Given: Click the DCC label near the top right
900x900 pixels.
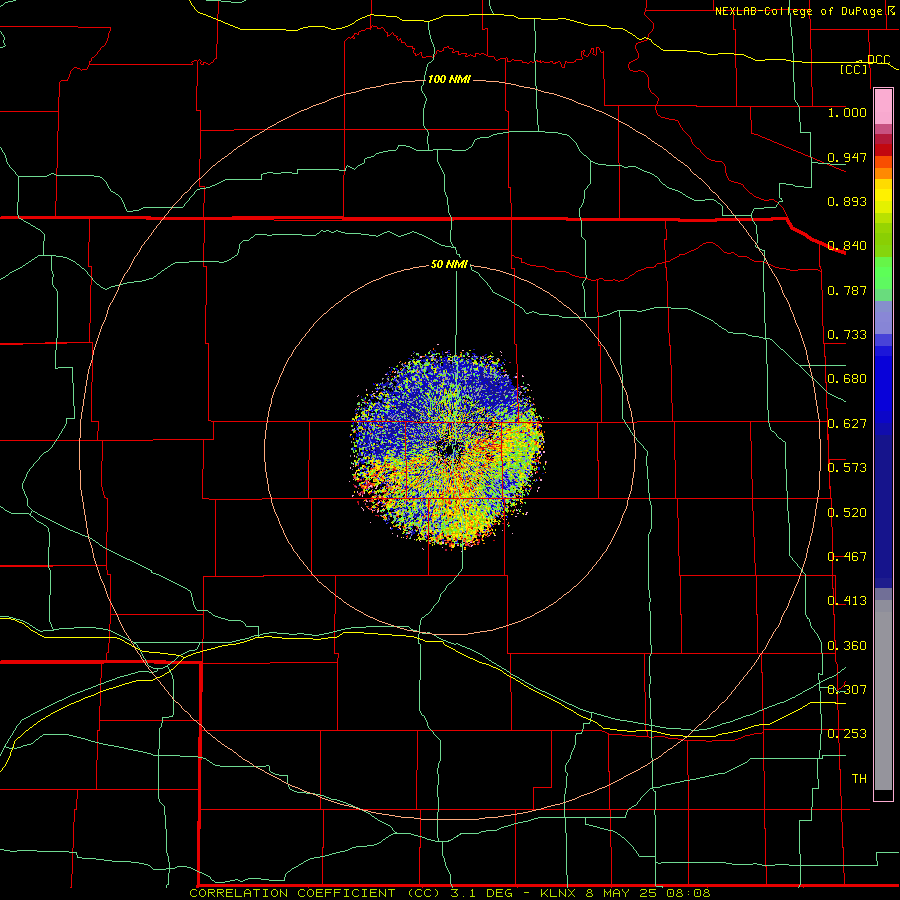Looking at the screenshot, I should pos(878,59).
